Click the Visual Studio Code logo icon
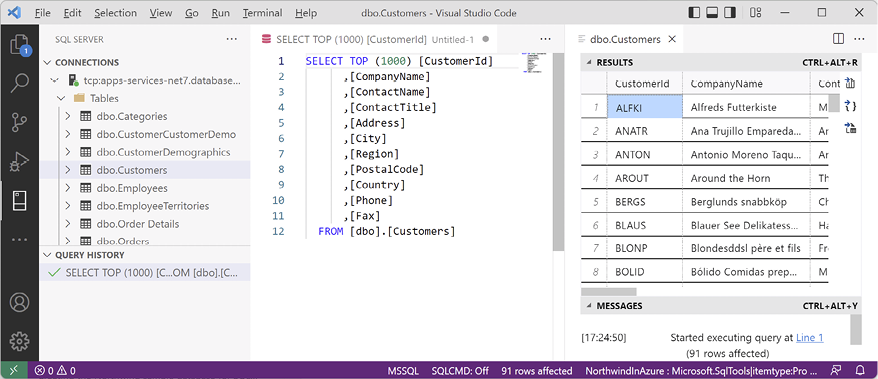878x379 pixels. 15,12
